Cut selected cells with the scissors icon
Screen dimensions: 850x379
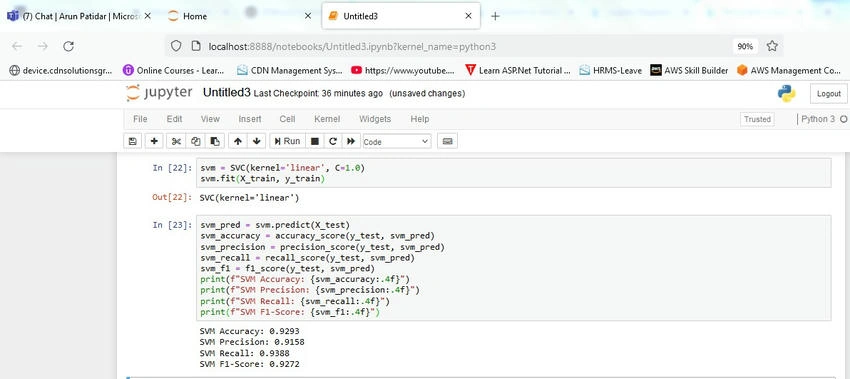coord(176,141)
